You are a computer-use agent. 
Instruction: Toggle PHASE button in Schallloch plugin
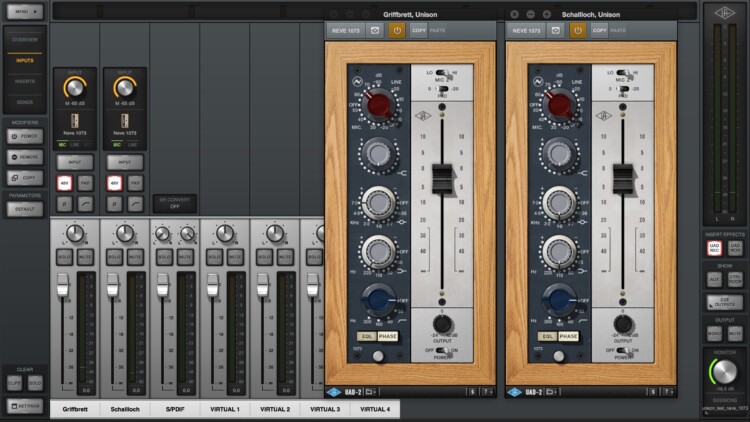tap(568, 336)
